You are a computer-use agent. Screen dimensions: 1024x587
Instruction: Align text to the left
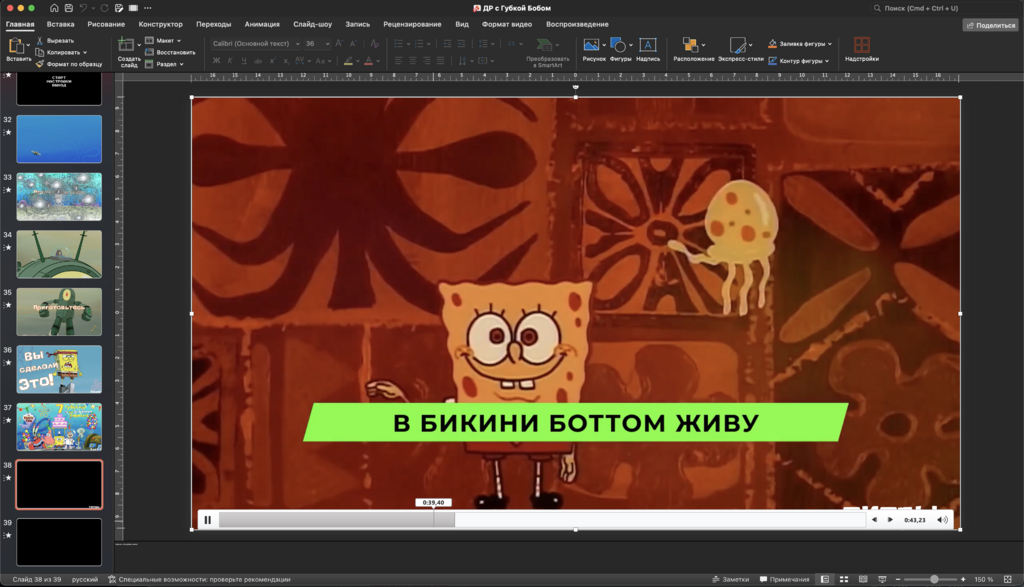(x=398, y=61)
